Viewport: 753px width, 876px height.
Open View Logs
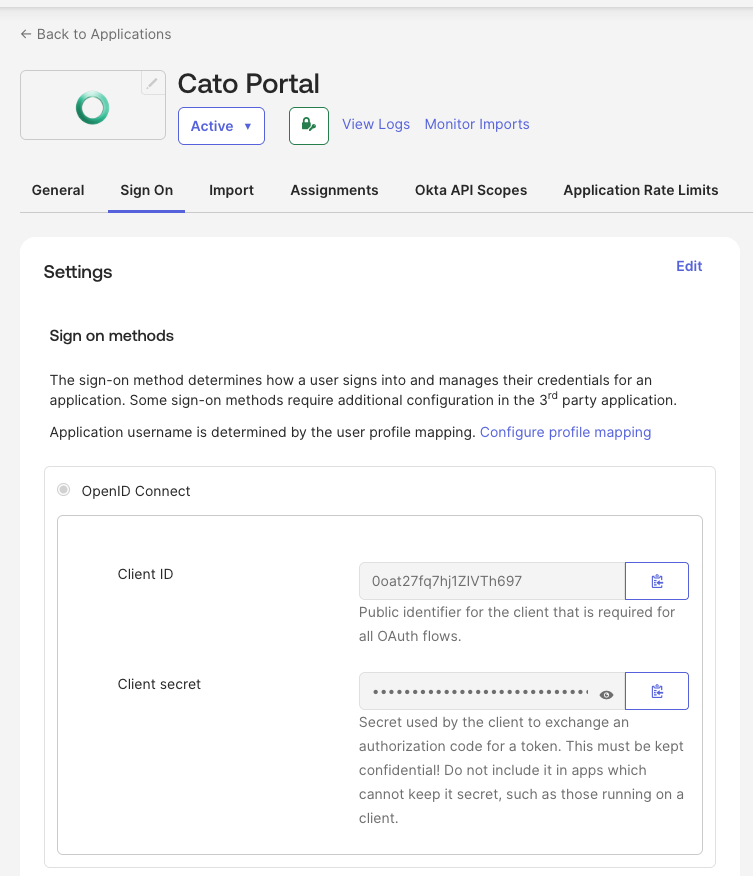376,124
